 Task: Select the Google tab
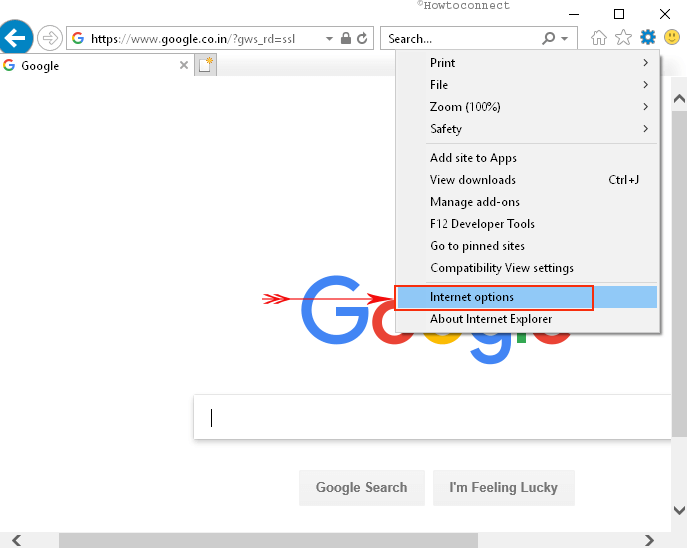96,65
